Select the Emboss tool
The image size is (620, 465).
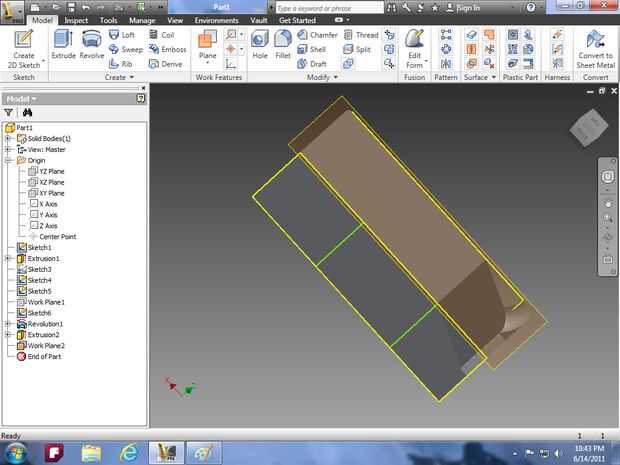[x=167, y=49]
